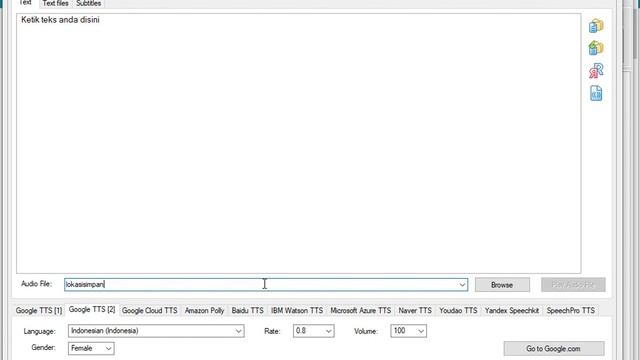Switch to the Amazon Polly tab
This screenshot has height=360, width=640.
pyautogui.click(x=204, y=311)
